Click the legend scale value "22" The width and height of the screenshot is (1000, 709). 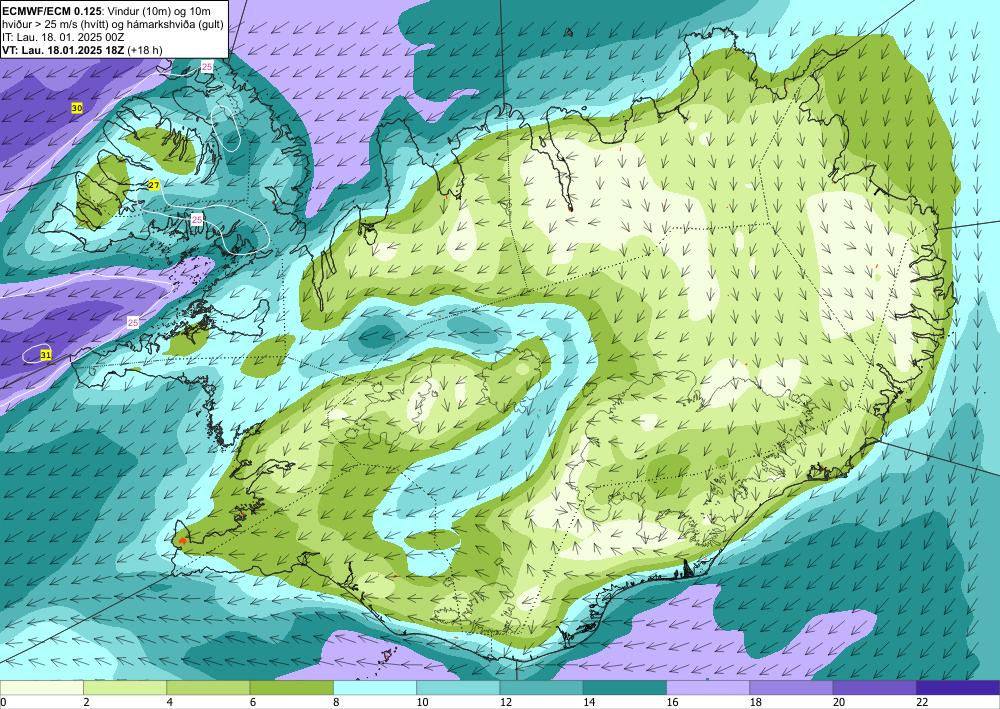click(x=922, y=702)
